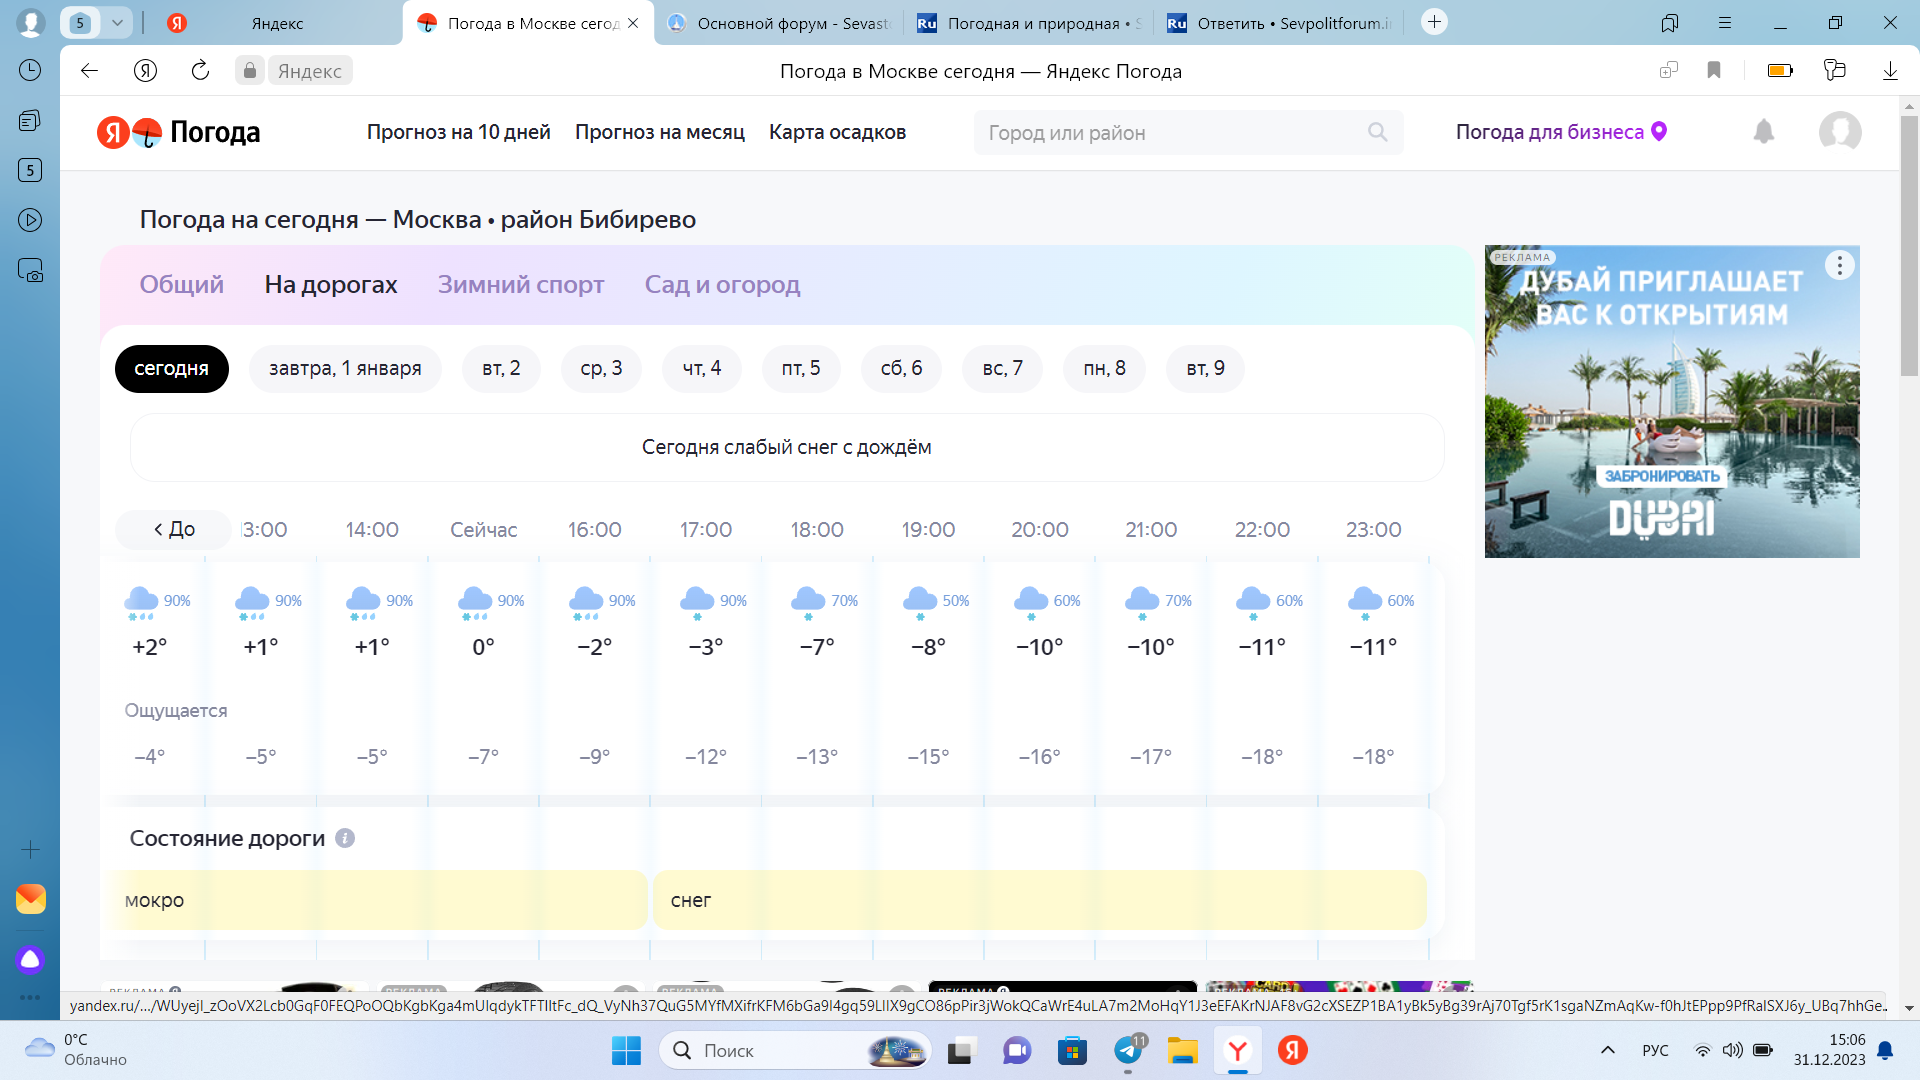Switch to Сад и огород tab
This screenshot has width=1920, height=1080.
[722, 285]
